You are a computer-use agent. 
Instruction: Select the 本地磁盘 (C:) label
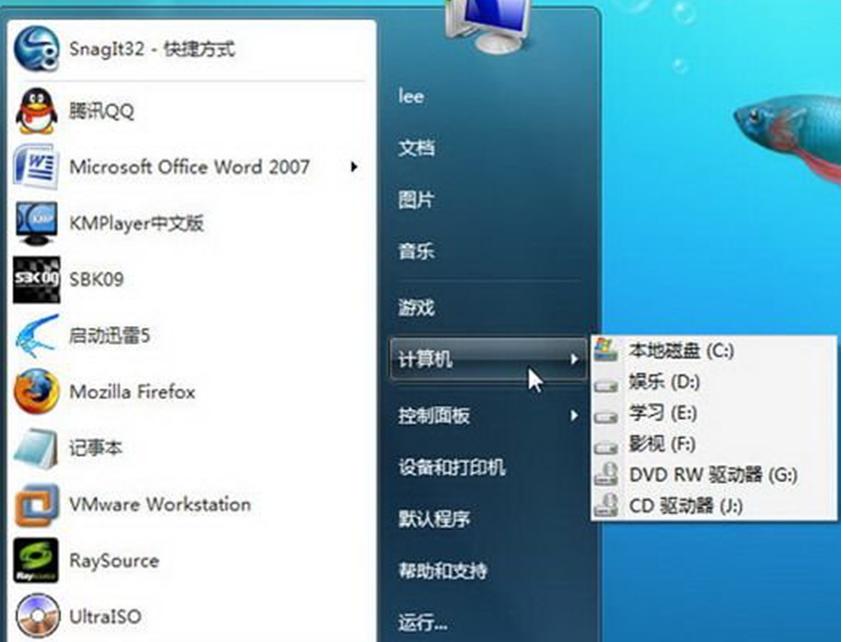point(682,351)
